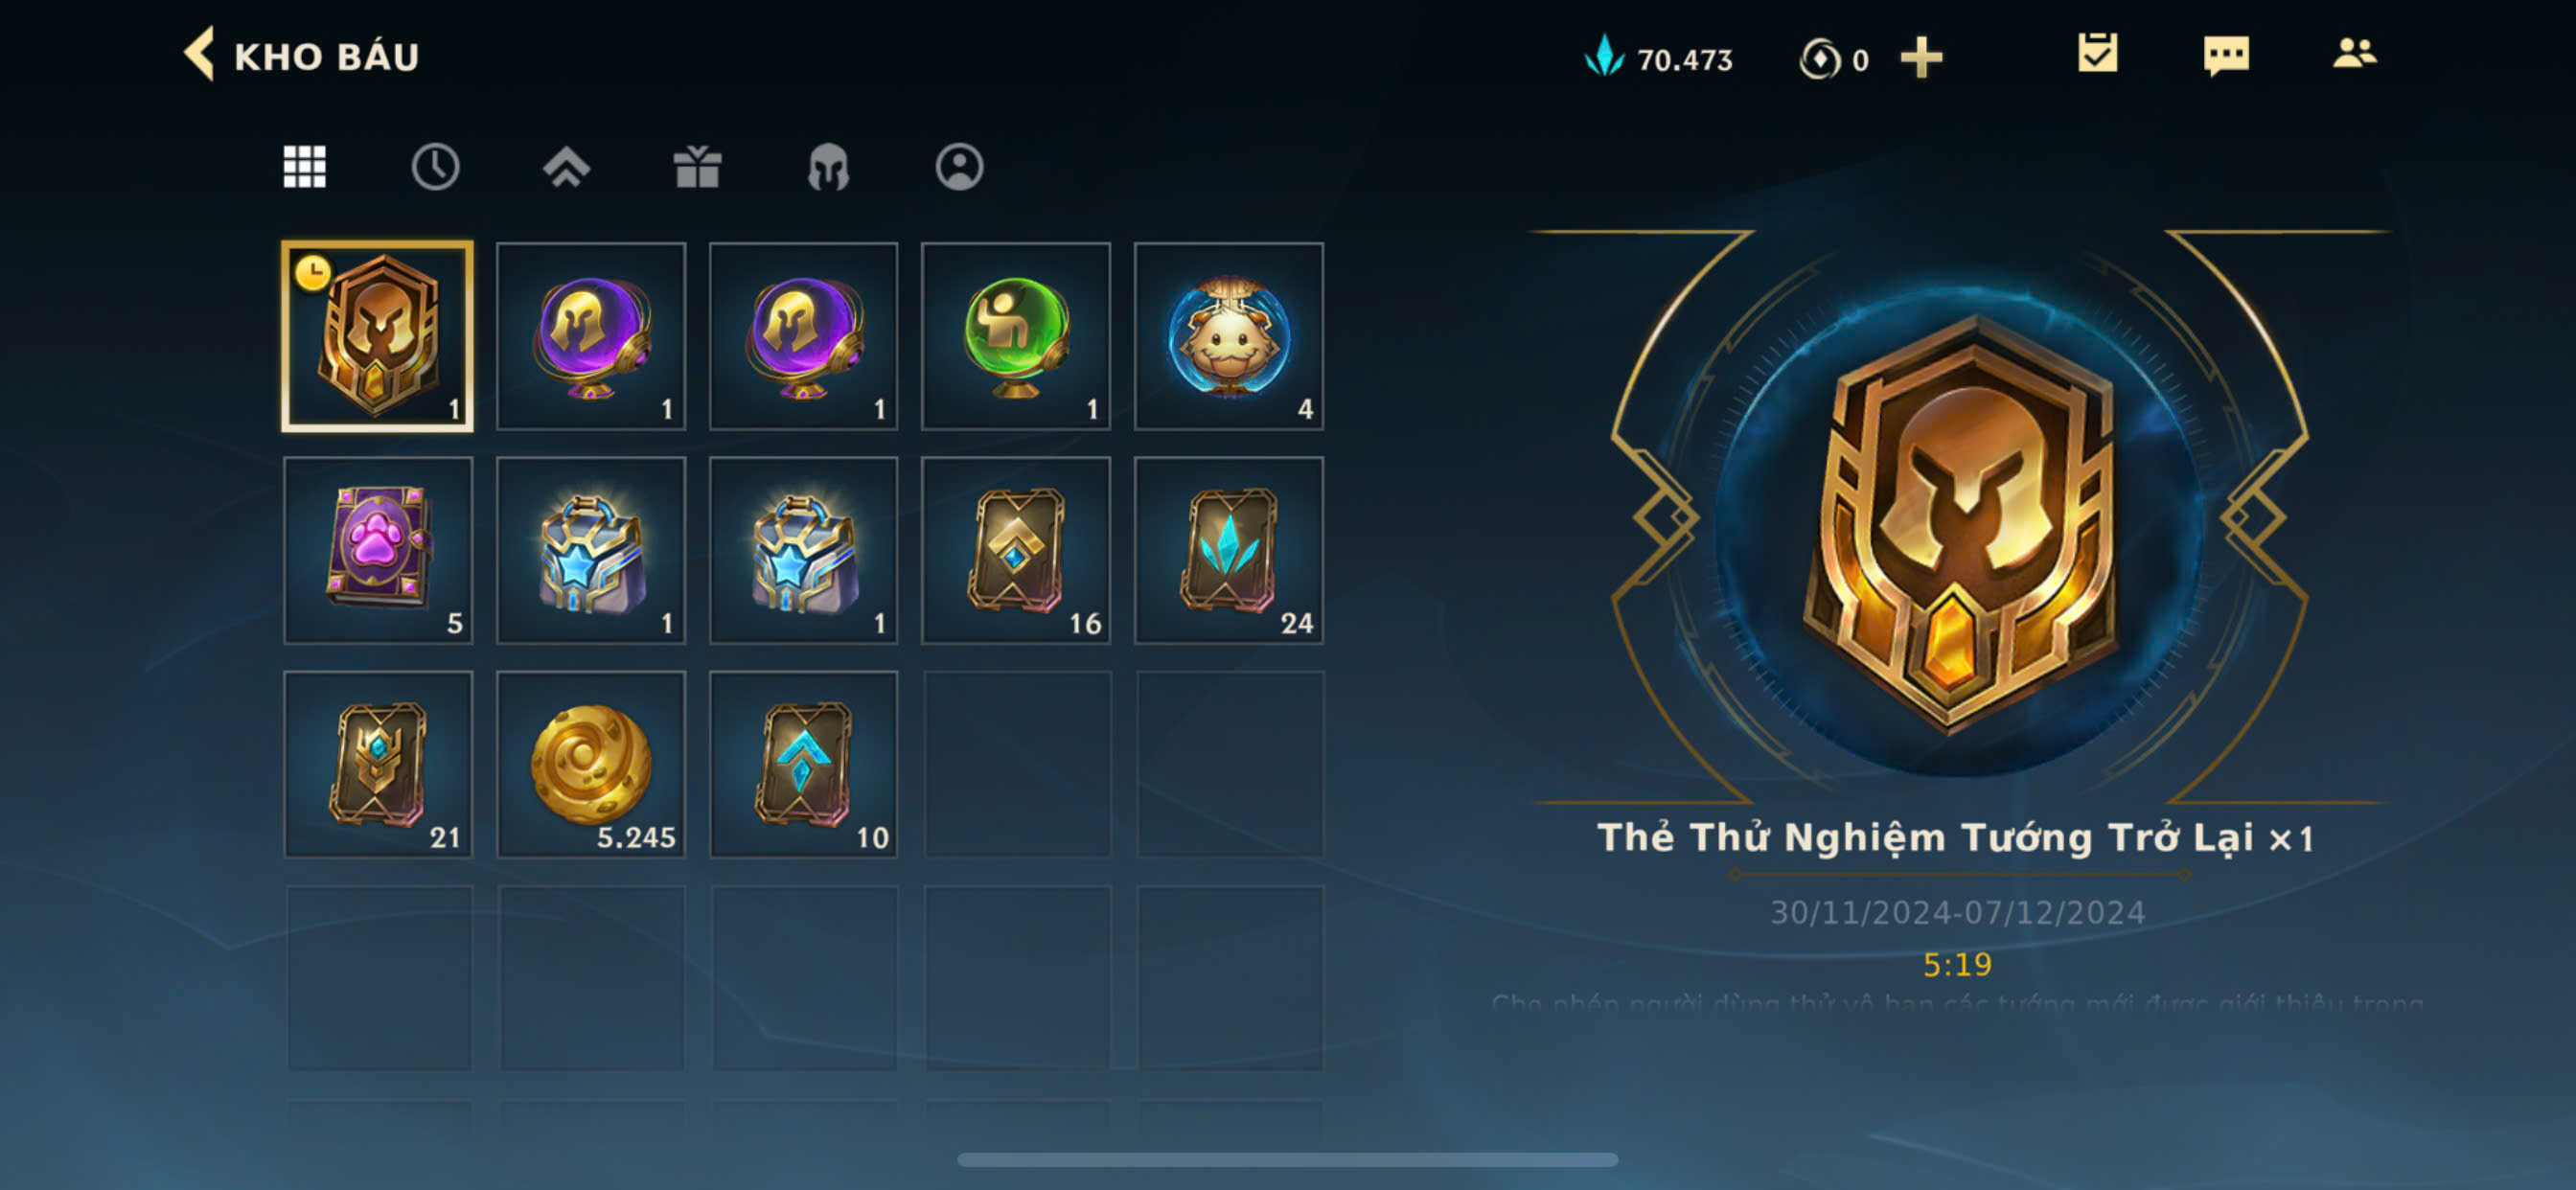This screenshot has width=2576, height=1190.
Task: Open the missions checklist icon
Action: [2097, 54]
